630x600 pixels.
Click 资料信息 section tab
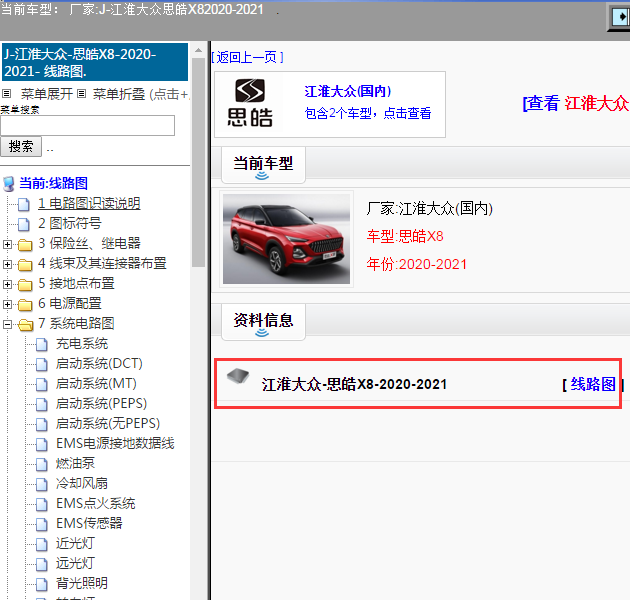(263, 322)
